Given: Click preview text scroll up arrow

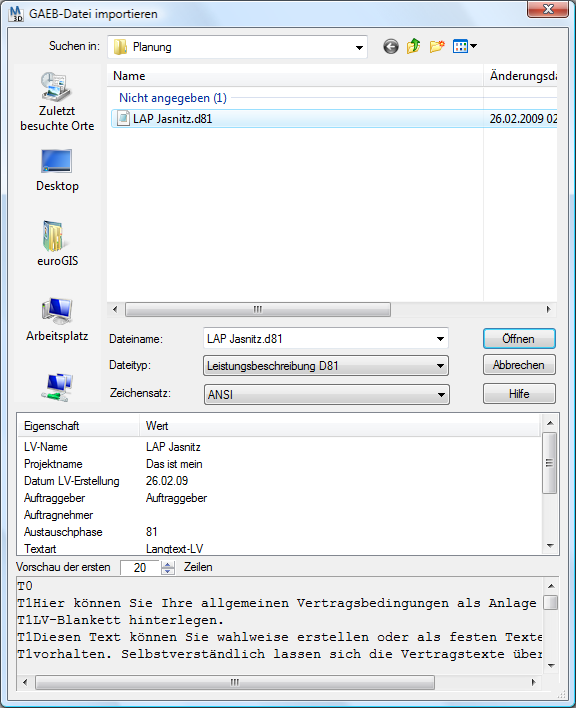Looking at the screenshot, I should coord(551,586).
